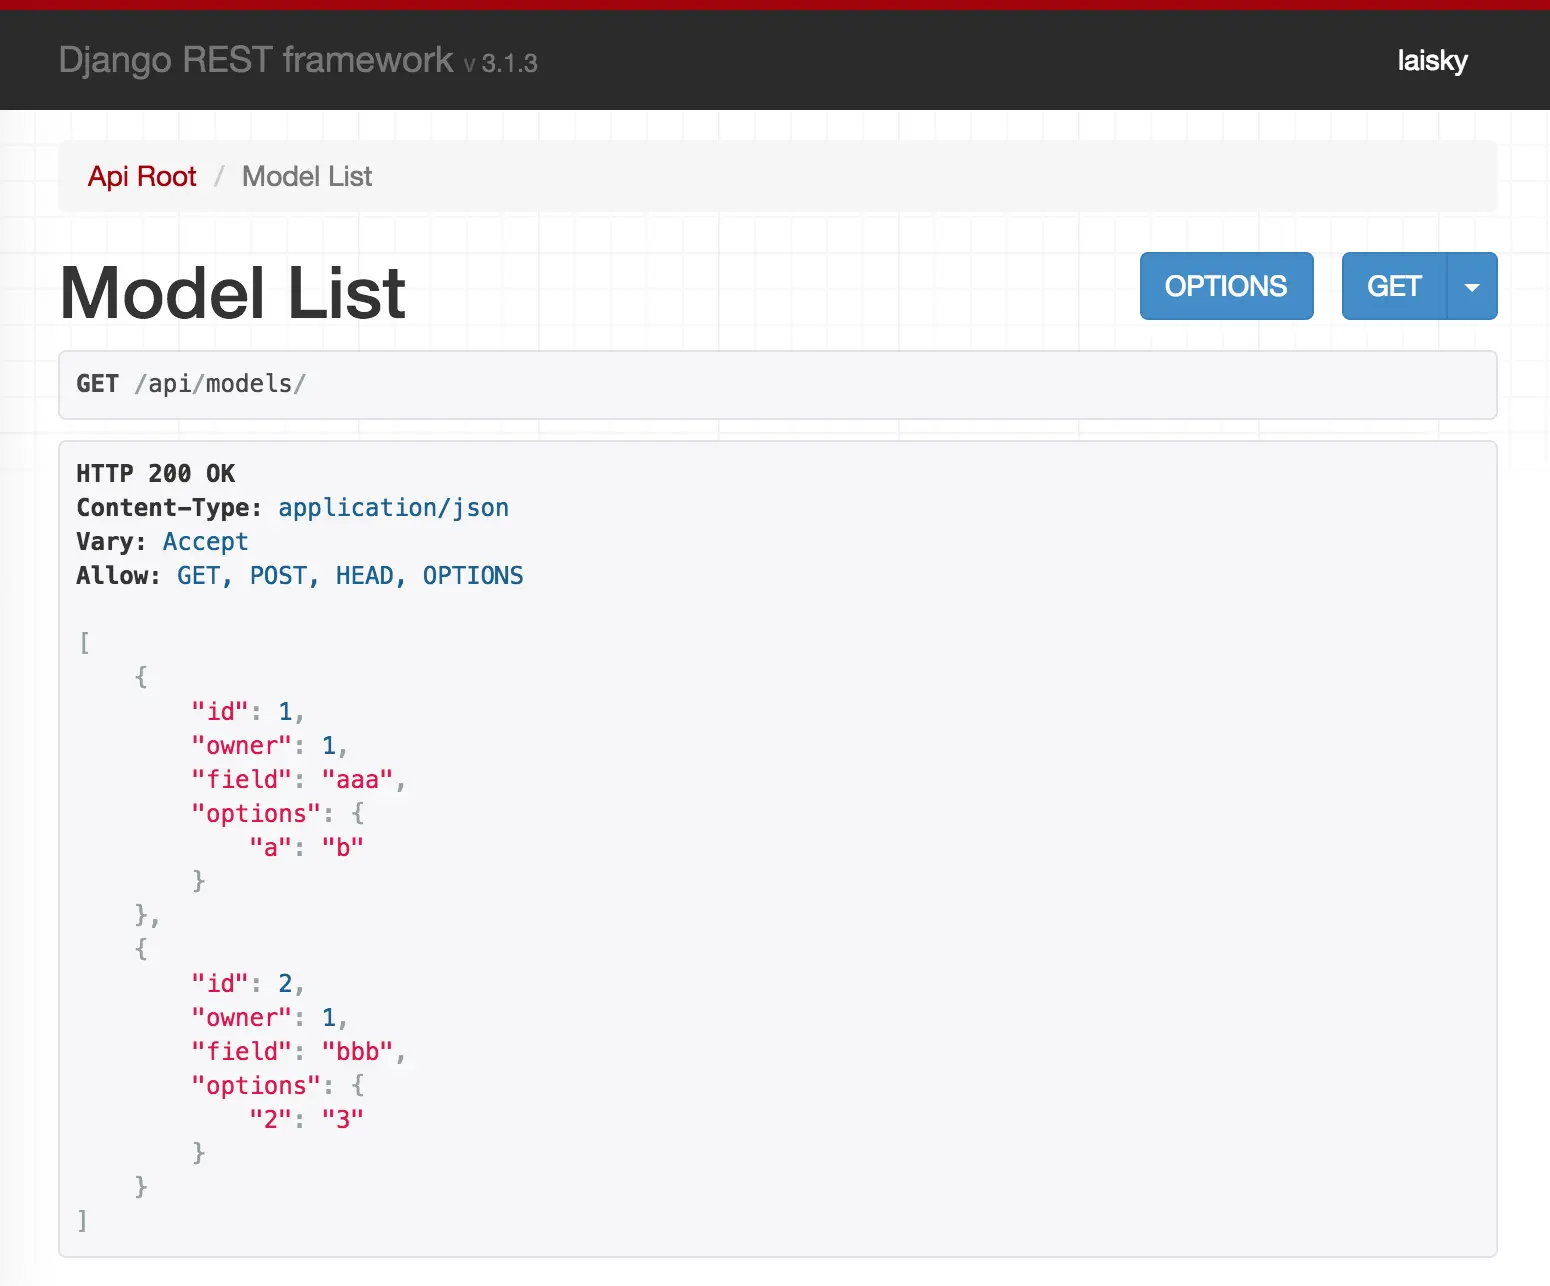
Task: Click HEAD in the Allow header
Action: (x=364, y=576)
